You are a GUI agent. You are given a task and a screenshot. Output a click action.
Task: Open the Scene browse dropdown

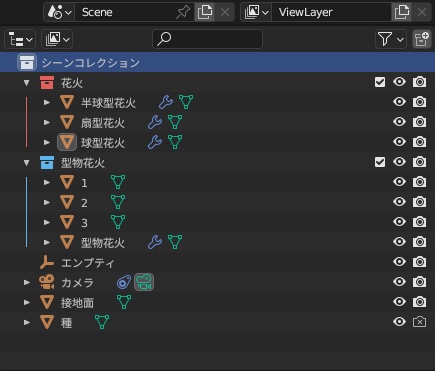pos(59,12)
